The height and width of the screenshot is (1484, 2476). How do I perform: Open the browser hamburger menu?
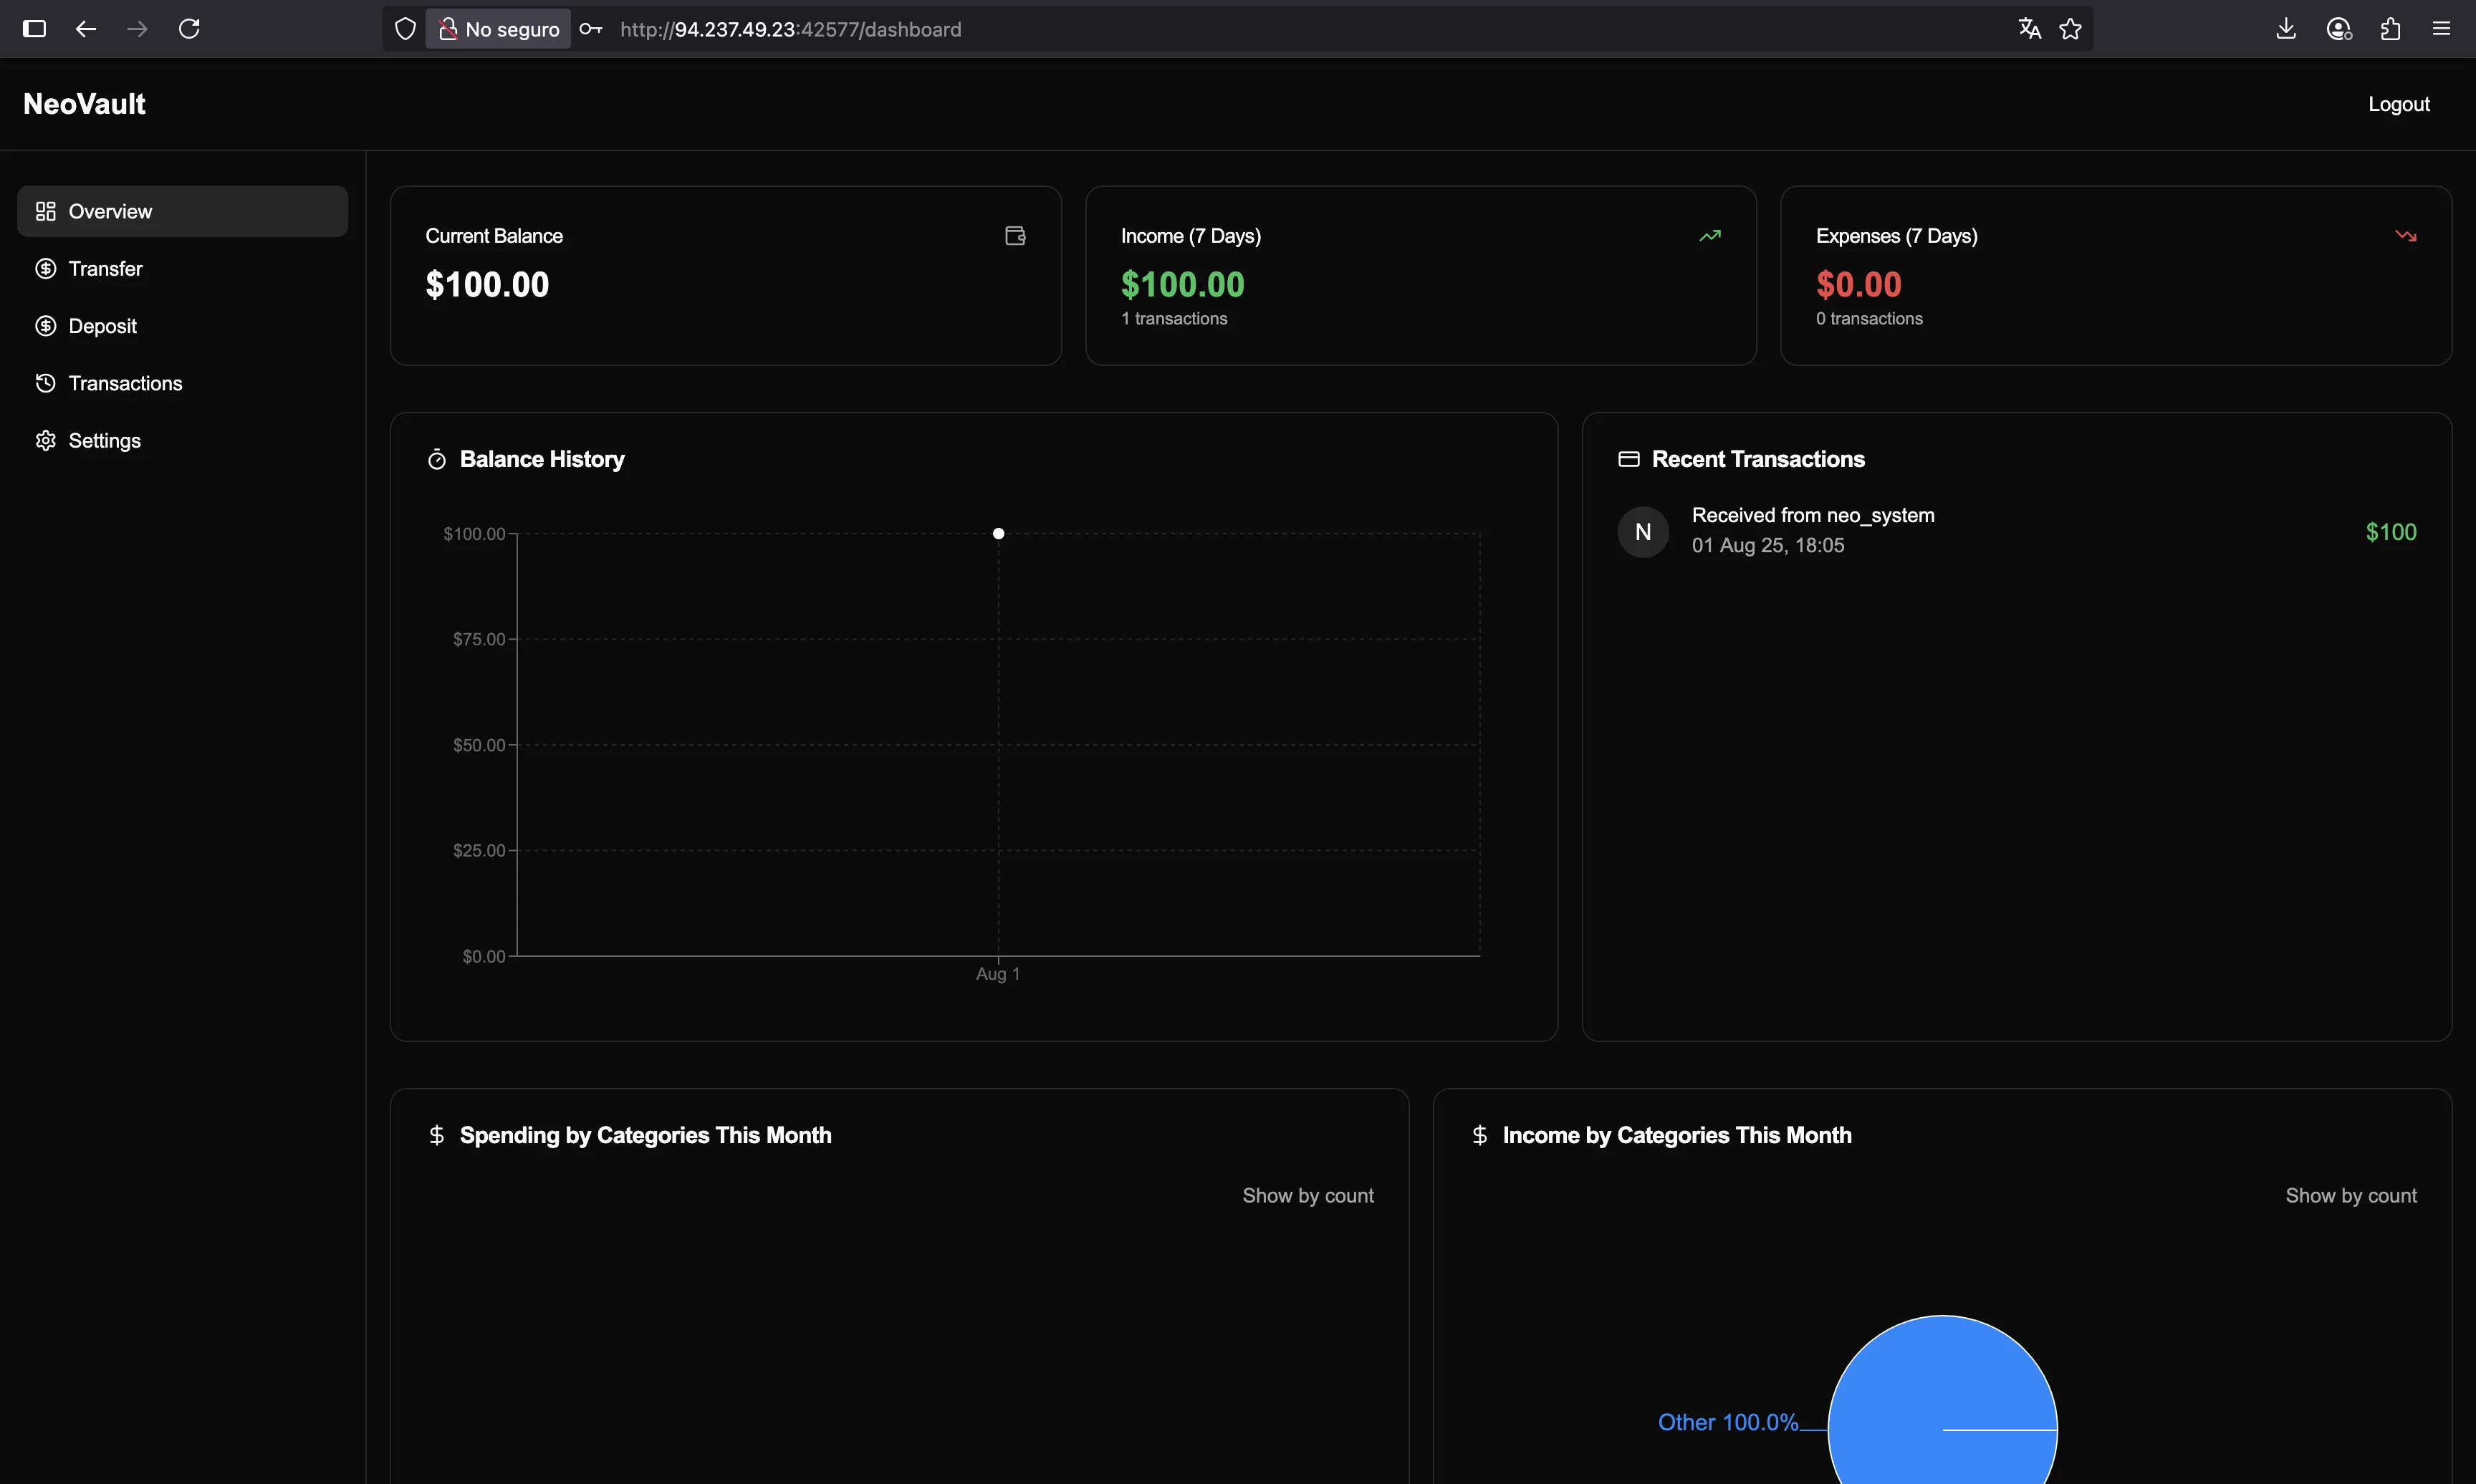click(2441, 29)
